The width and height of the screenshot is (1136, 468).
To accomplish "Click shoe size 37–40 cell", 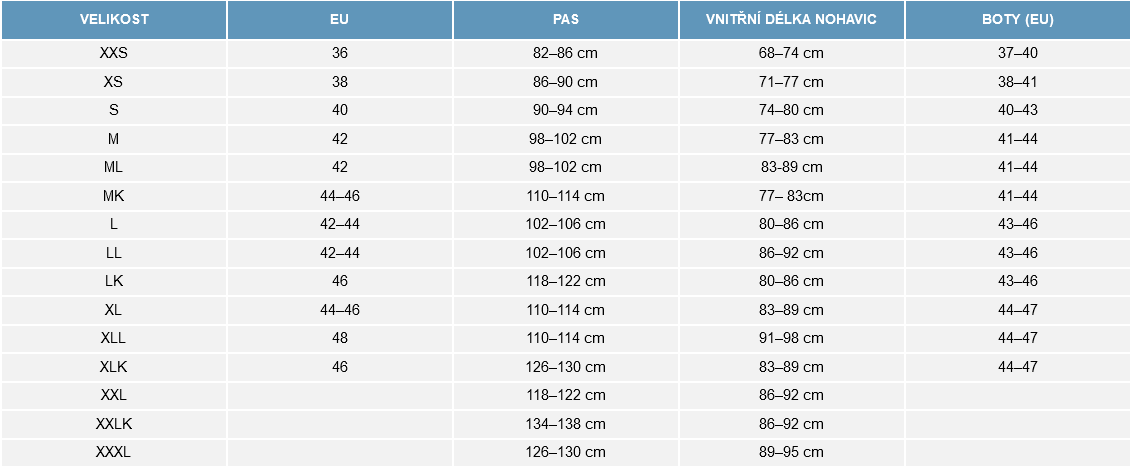I will point(1017,53).
